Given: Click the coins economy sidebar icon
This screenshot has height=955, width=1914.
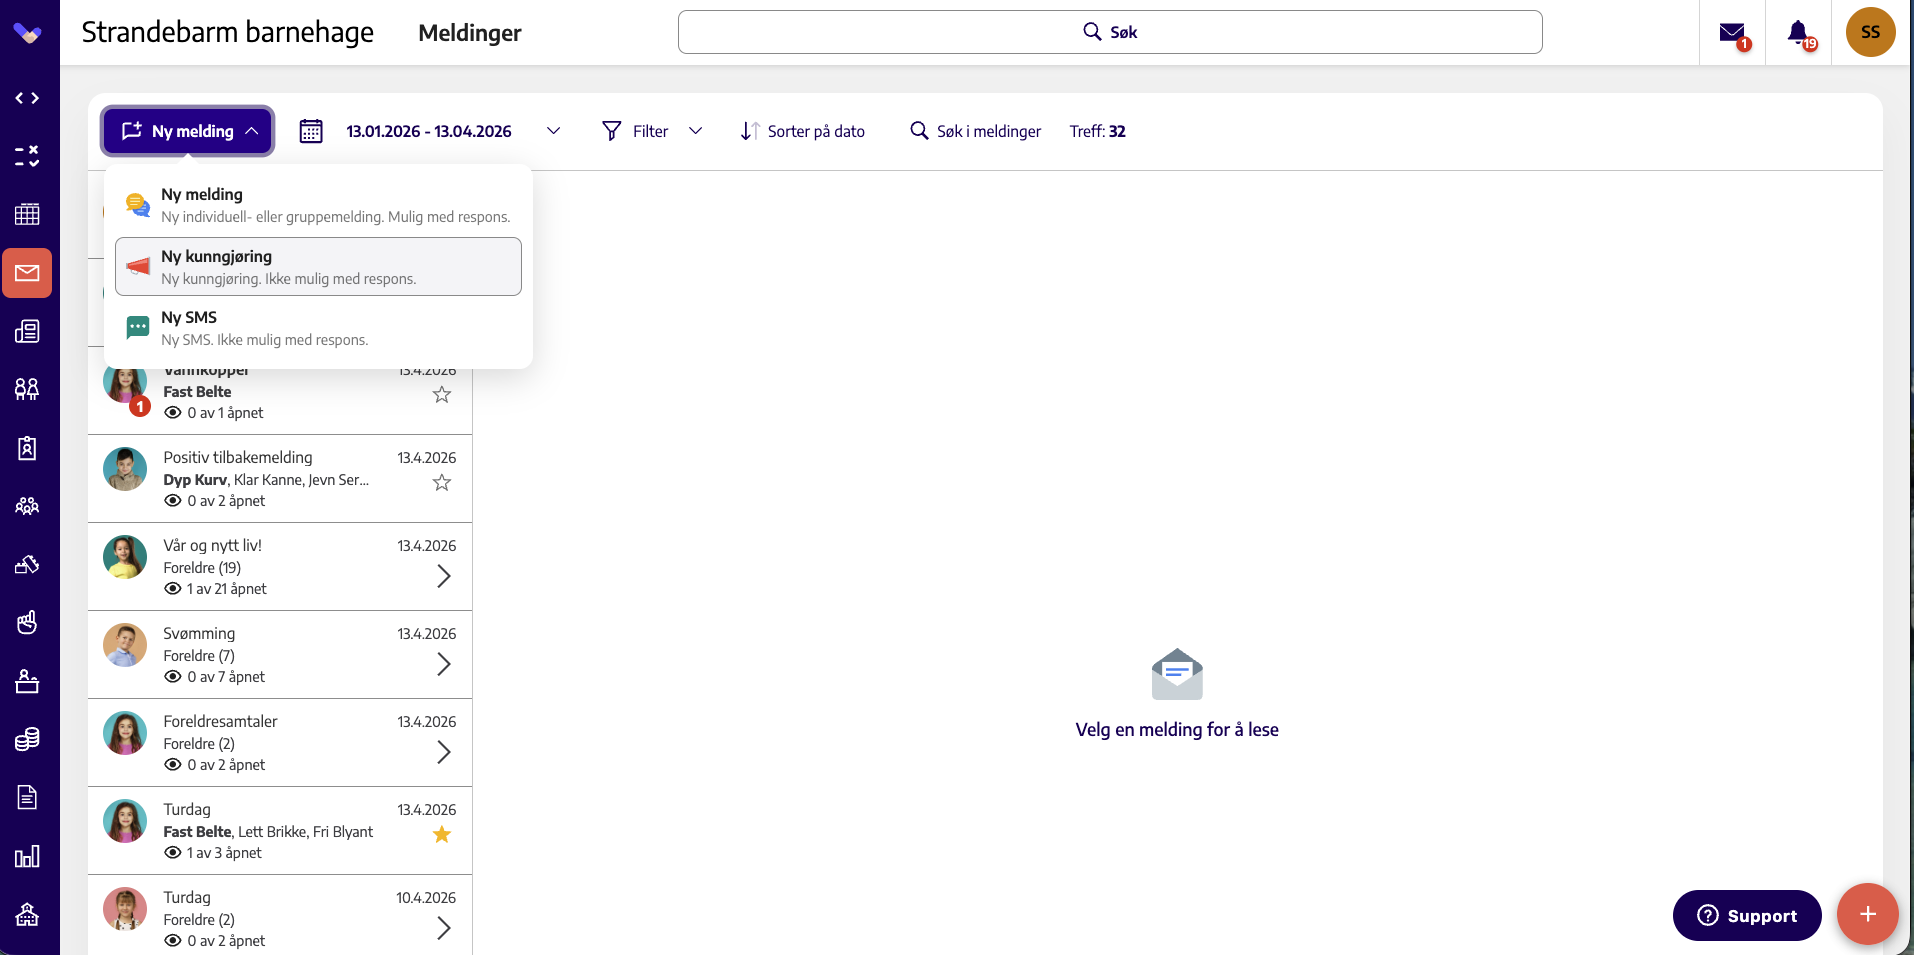Looking at the screenshot, I should click(27, 739).
